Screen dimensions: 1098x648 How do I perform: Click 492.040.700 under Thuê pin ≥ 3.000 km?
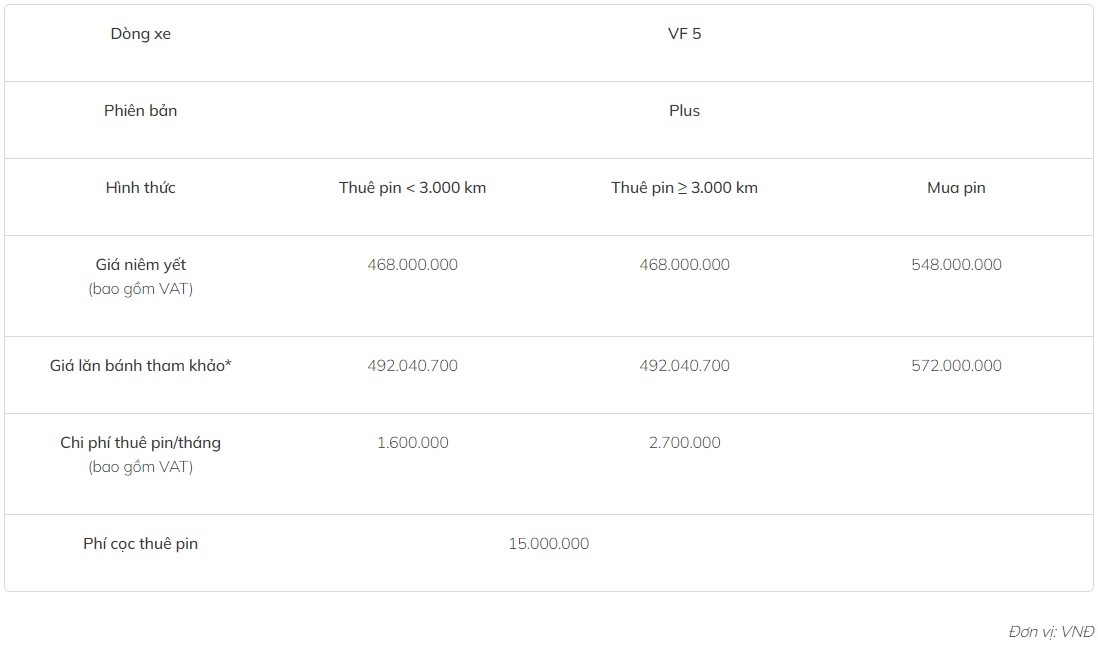tap(684, 366)
